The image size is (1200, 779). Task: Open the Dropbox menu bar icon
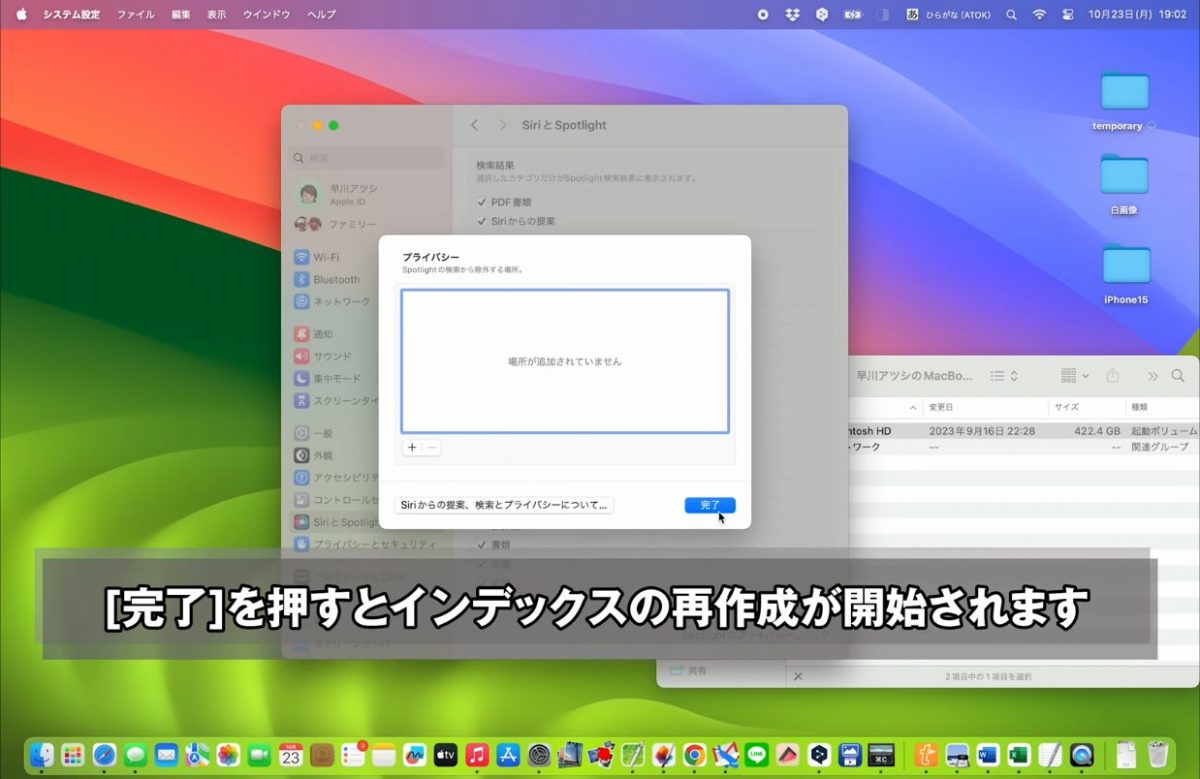pos(793,15)
